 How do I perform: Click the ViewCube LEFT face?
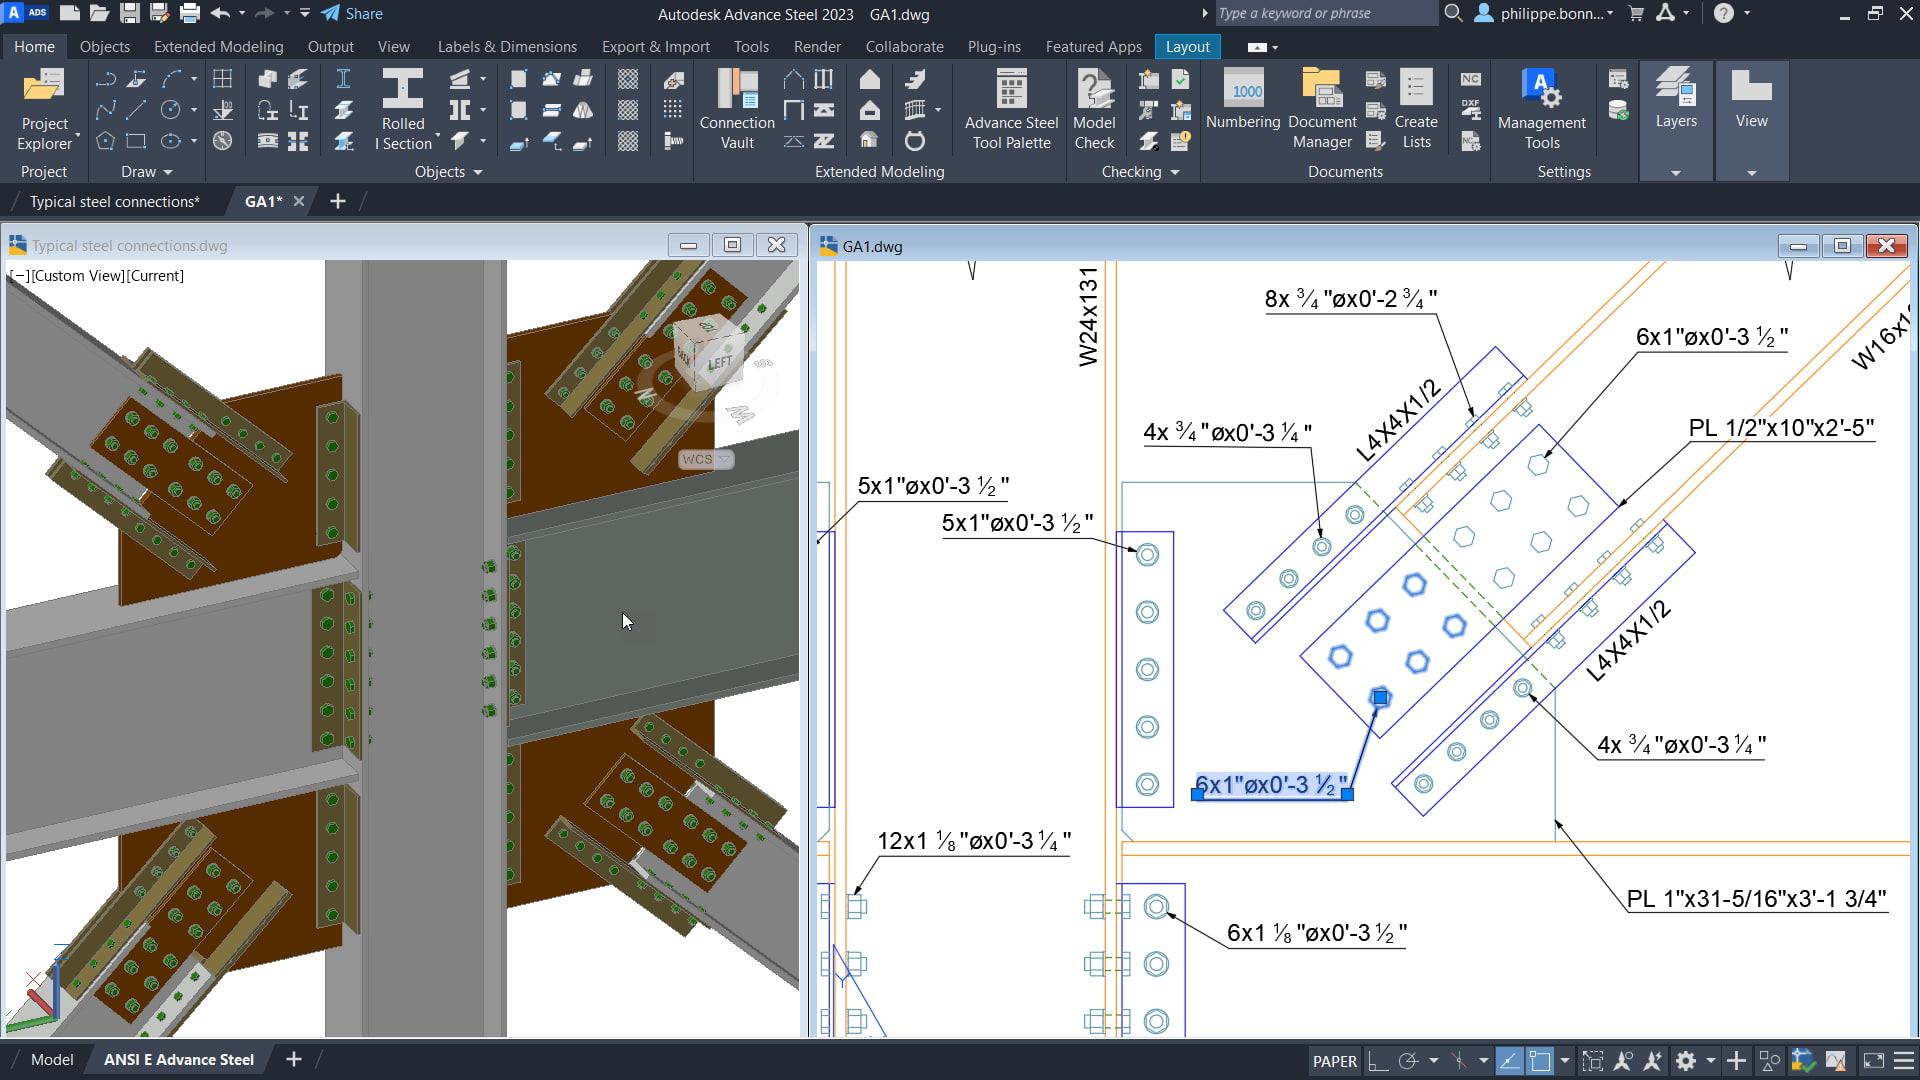[719, 362]
